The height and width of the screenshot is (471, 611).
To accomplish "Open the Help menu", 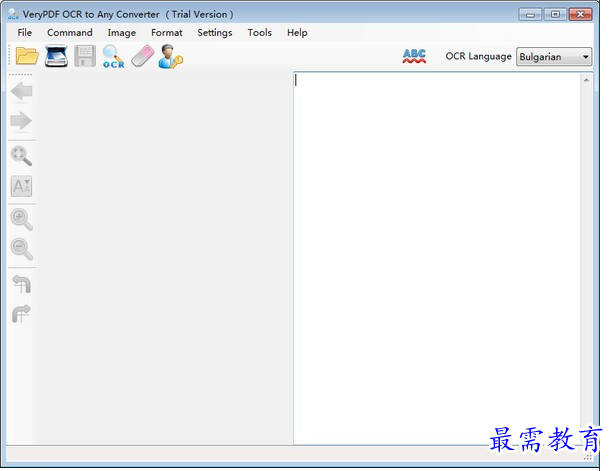I will [x=297, y=33].
